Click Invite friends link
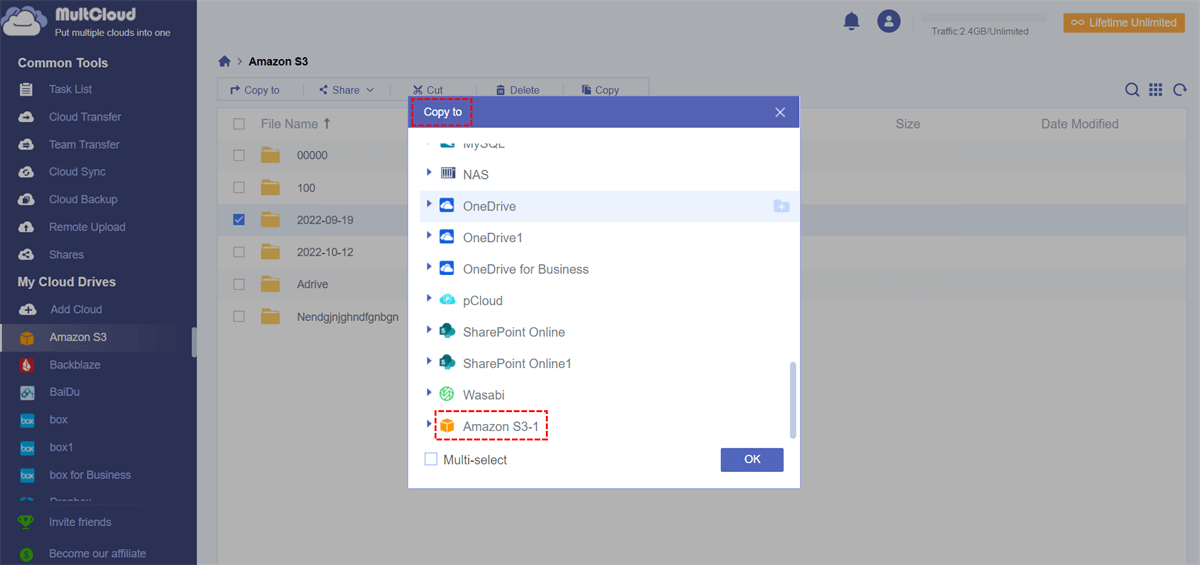The image size is (1200, 565). (x=80, y=522)
